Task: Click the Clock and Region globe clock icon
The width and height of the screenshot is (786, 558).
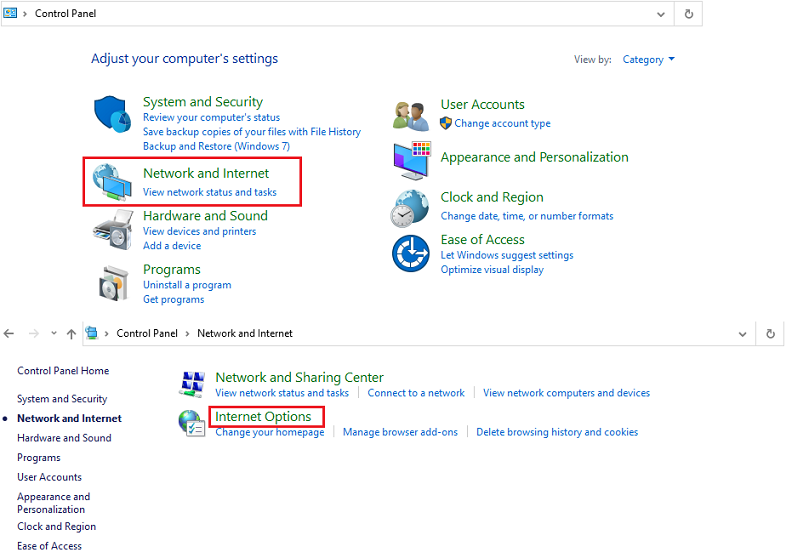Action: [410, 208]
